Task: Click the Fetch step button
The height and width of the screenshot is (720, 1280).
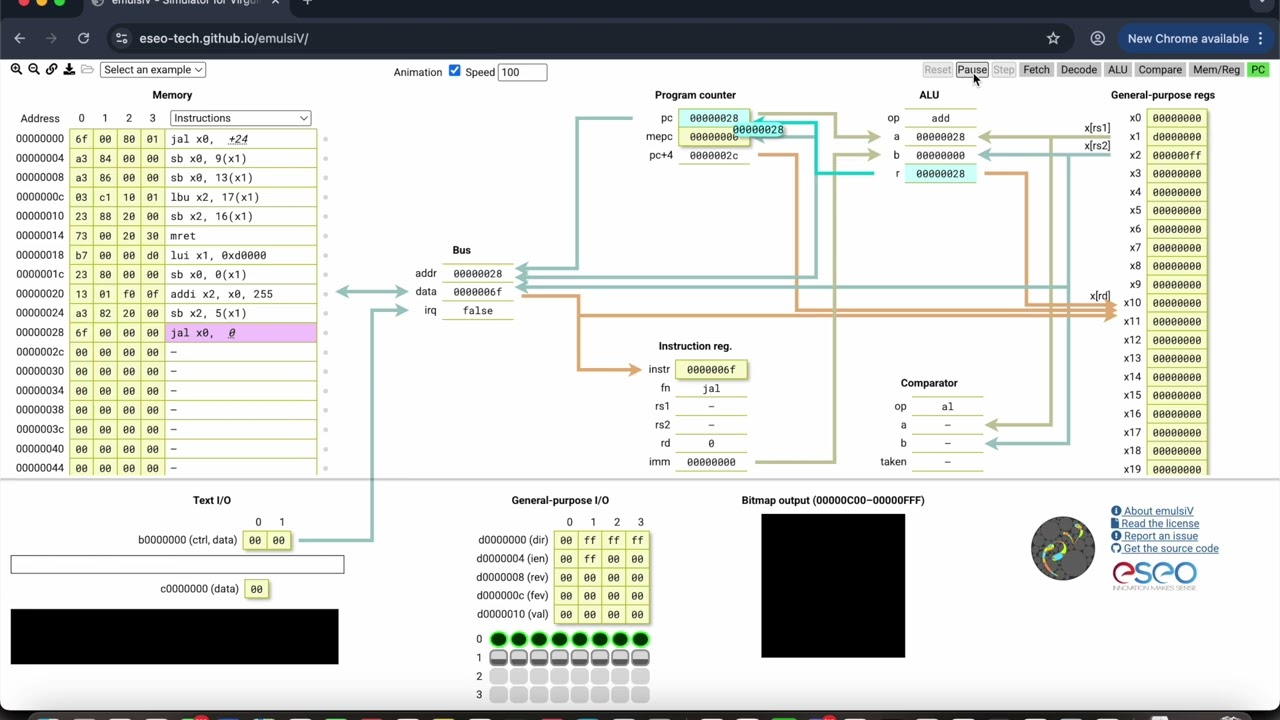Action: tap(1036, 70)
